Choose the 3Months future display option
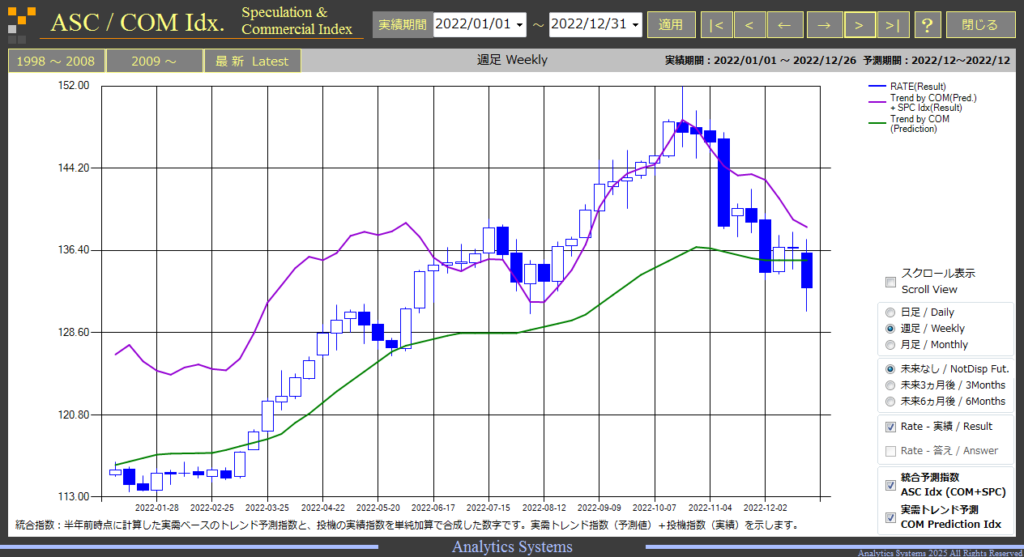The height and width of the screenshot is (557, 1024). coord(889,385)
